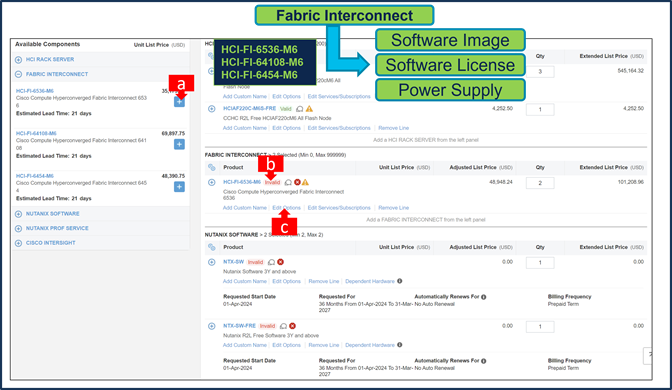Expand the NTX-SW-FRE line row
Screen dimensions: 672x390
[x=212, y=326]
